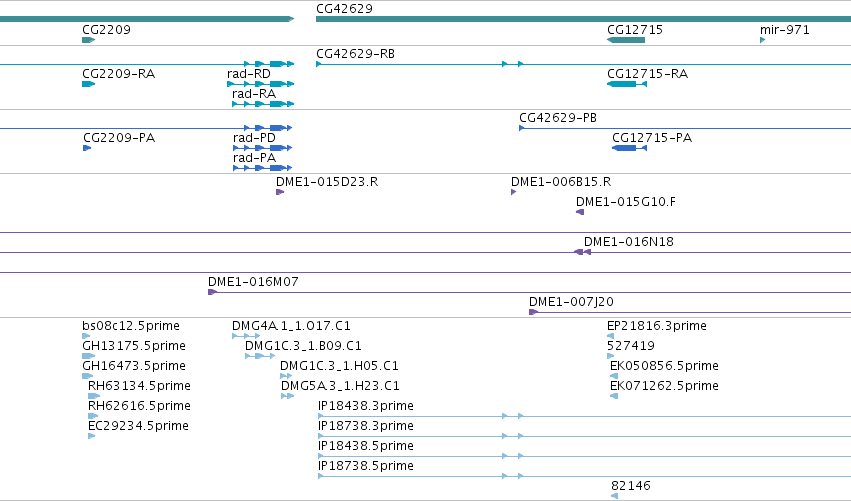Click the GH16473.5prime EST label
The height and width of the screenshot is (501, 851).
[x=134, y=366]
